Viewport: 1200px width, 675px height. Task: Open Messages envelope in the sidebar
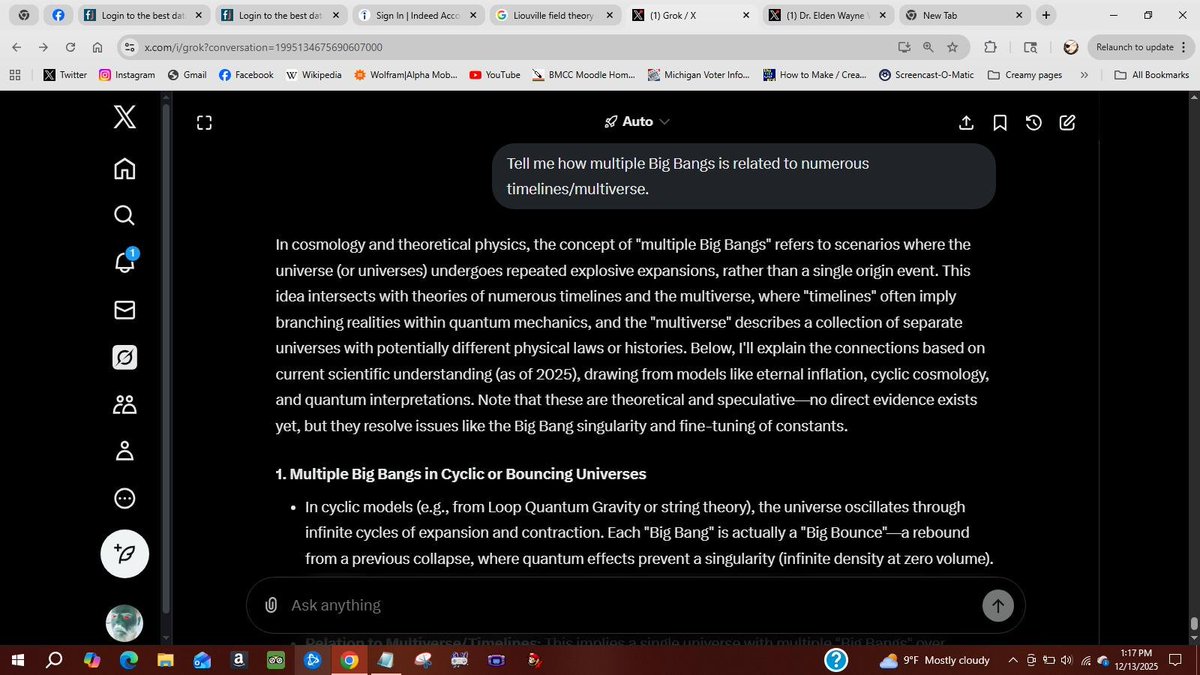tap(124, 310)
